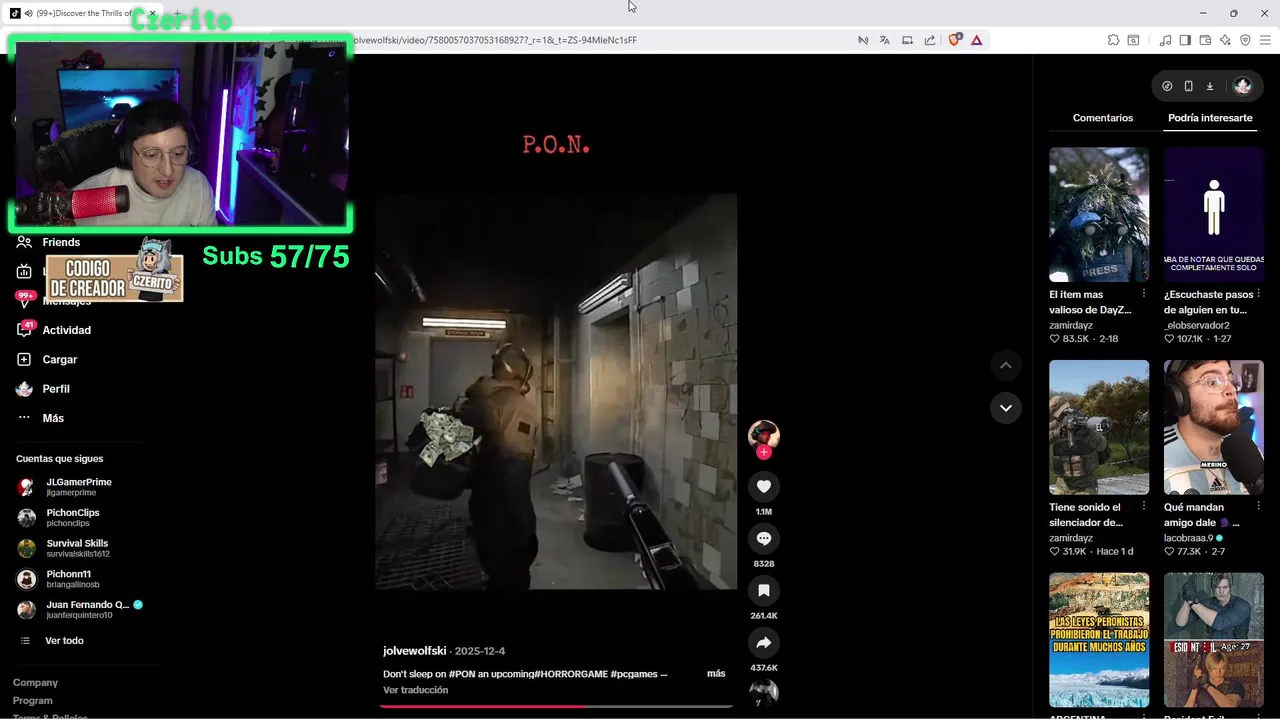Click the share page icon in address bar
Screen dimensions: 1280x720
point(930,40)
